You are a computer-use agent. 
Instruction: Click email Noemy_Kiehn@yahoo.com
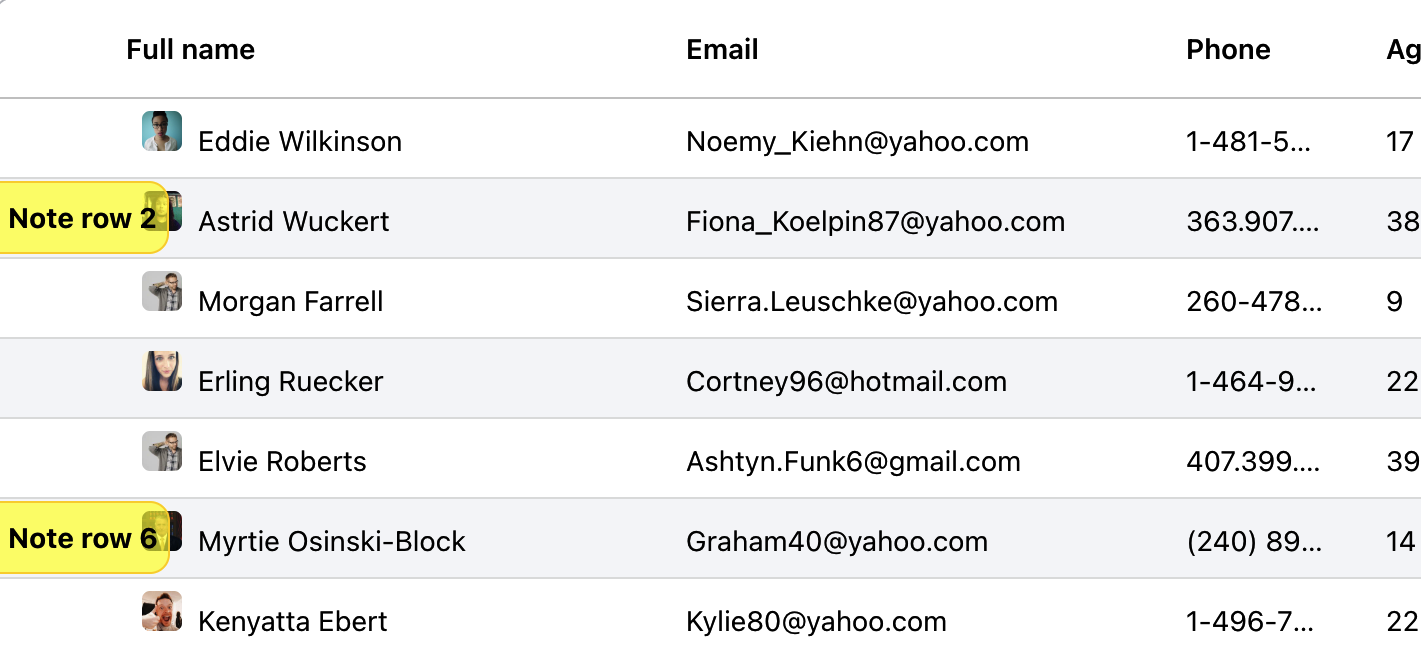(857, 141)
